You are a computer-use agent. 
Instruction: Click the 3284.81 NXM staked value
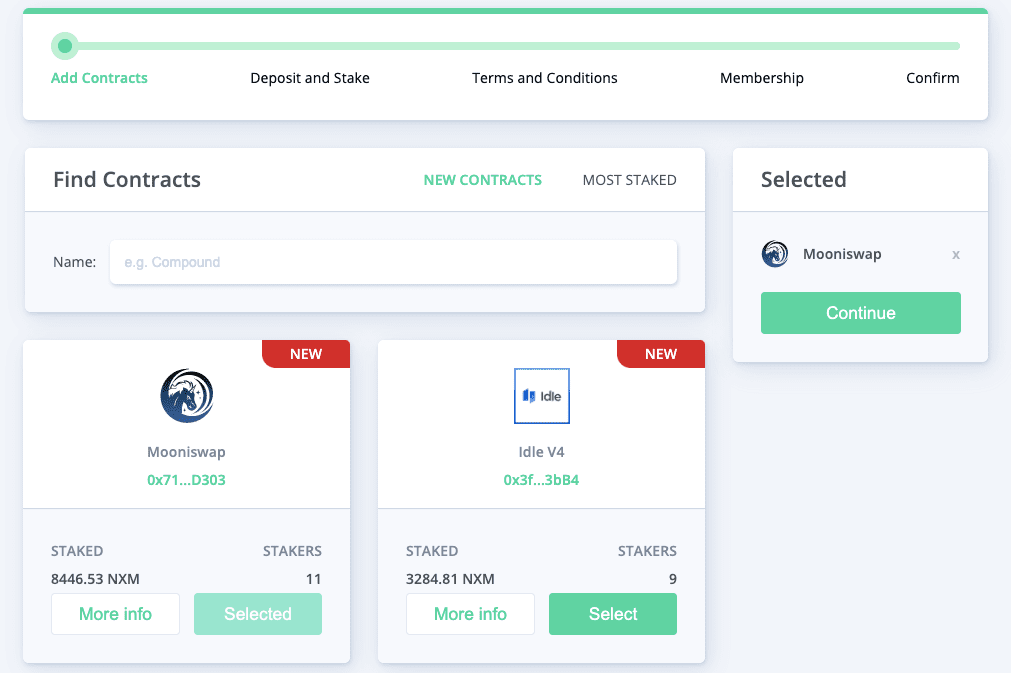(450, 579)
